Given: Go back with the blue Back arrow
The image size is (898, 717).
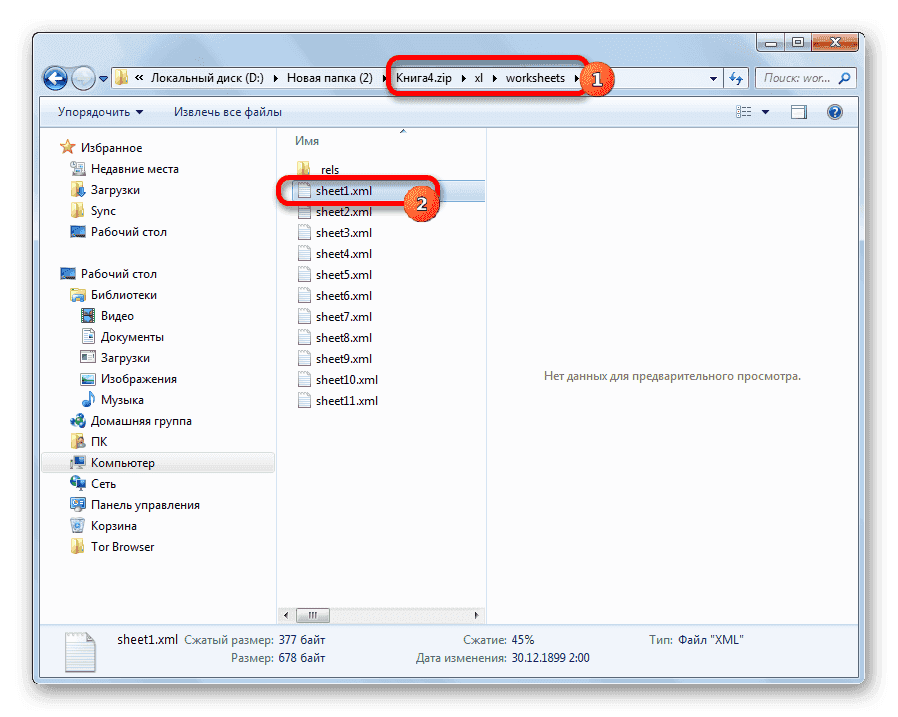Looking at the screenshot, I should tap(56, 78).
